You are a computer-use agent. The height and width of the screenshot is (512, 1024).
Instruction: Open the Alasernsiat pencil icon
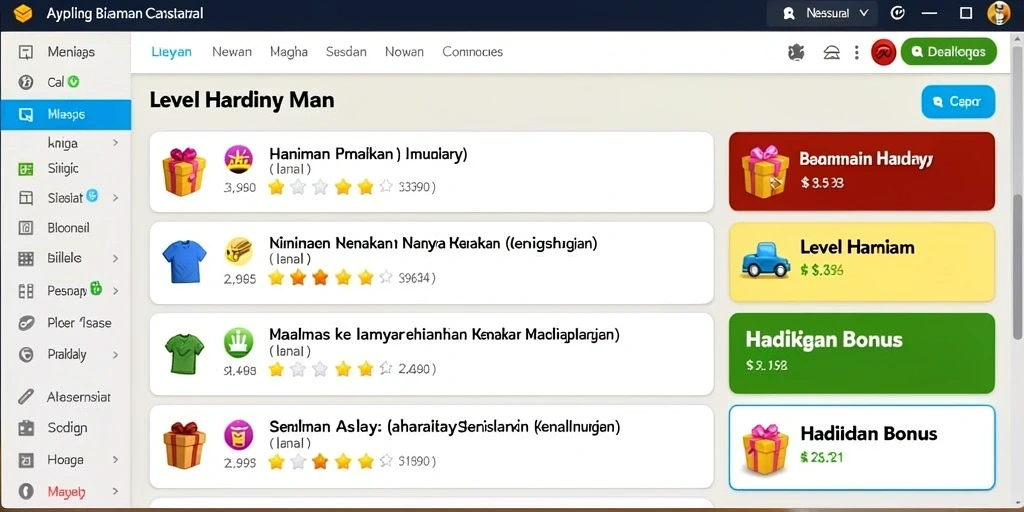(x=25, y=396)
